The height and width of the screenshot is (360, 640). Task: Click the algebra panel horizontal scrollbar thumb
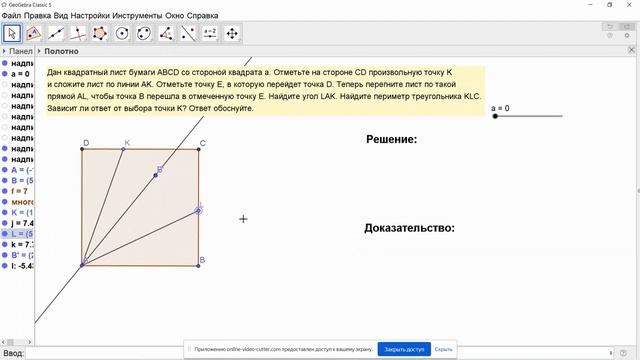[x=11, y=342]
